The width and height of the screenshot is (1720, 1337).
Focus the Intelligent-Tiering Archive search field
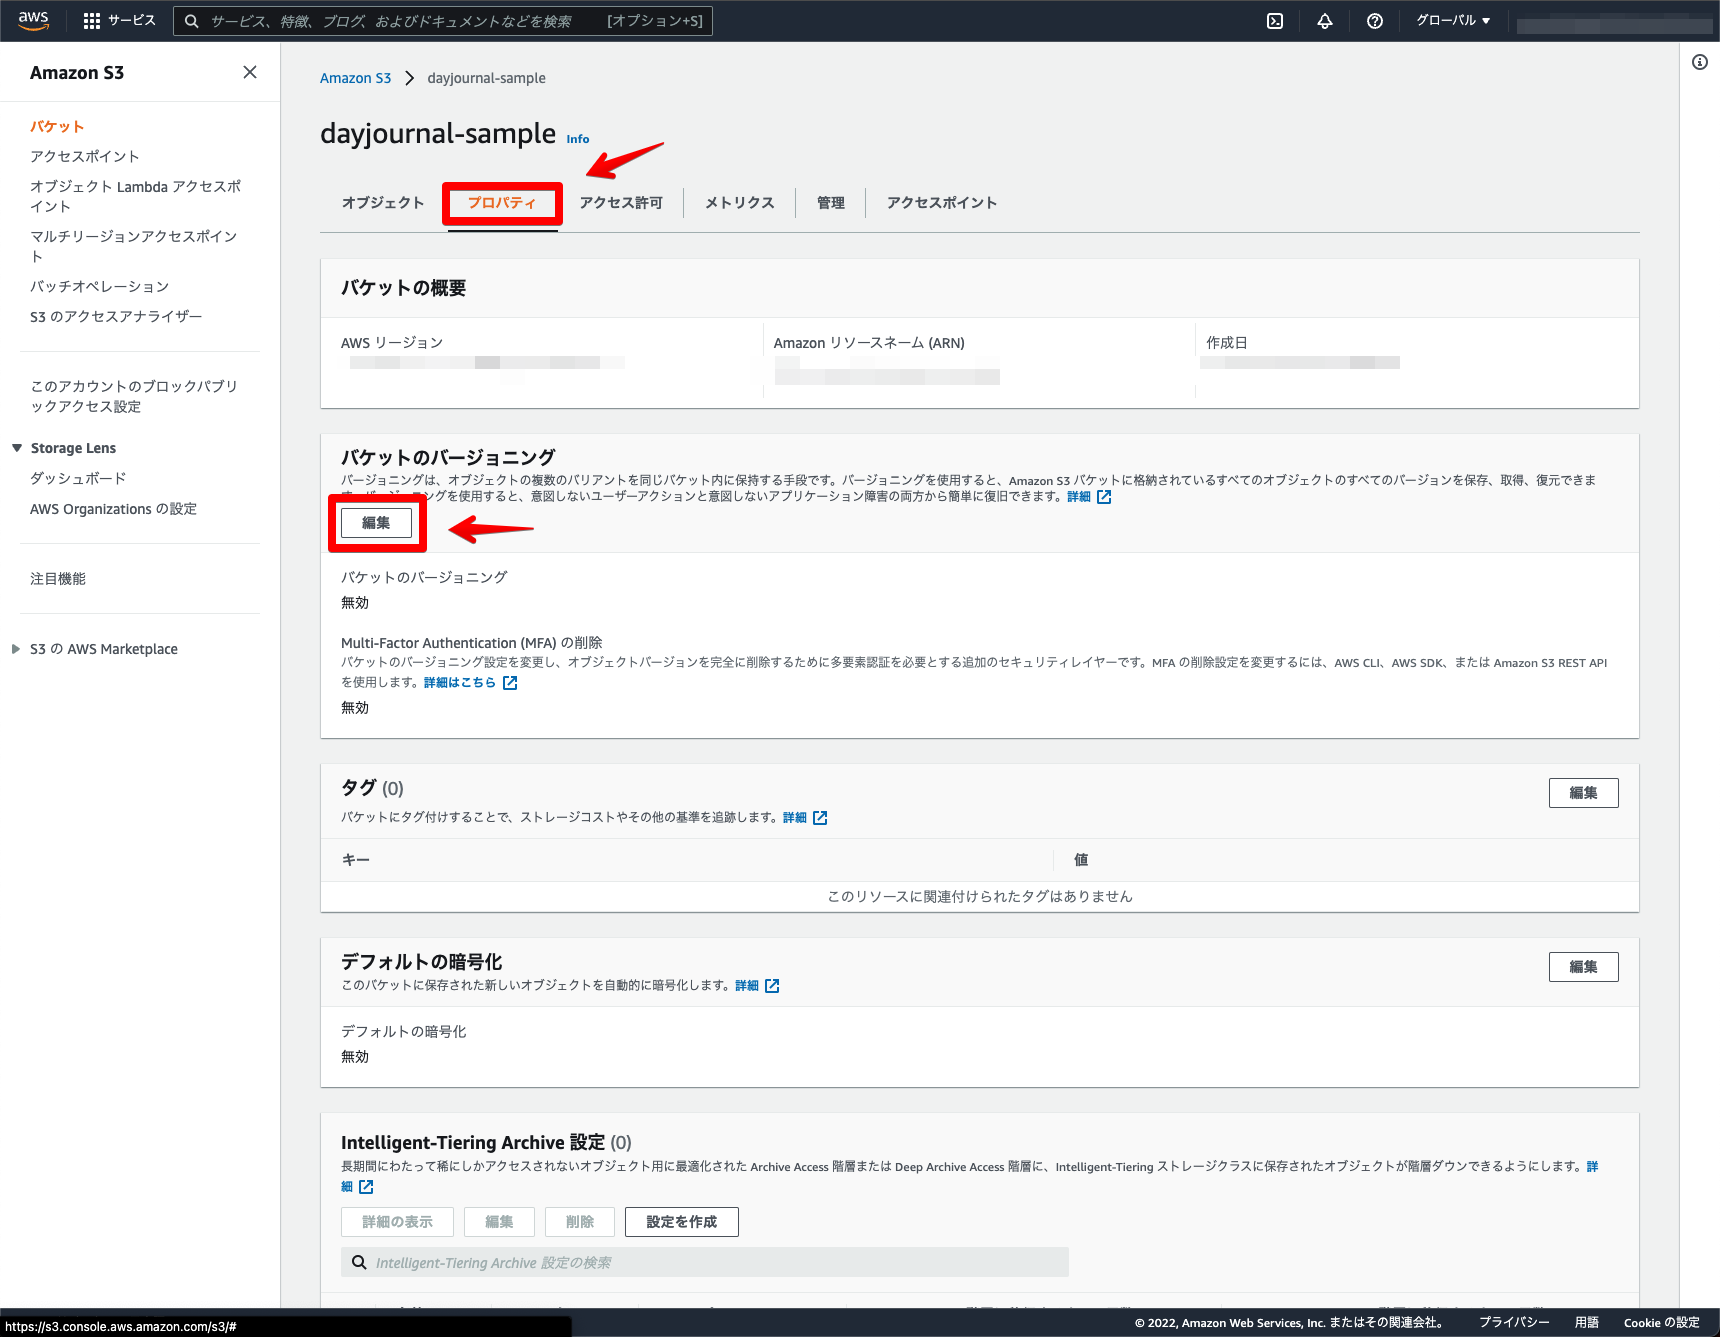(705, 1263)
